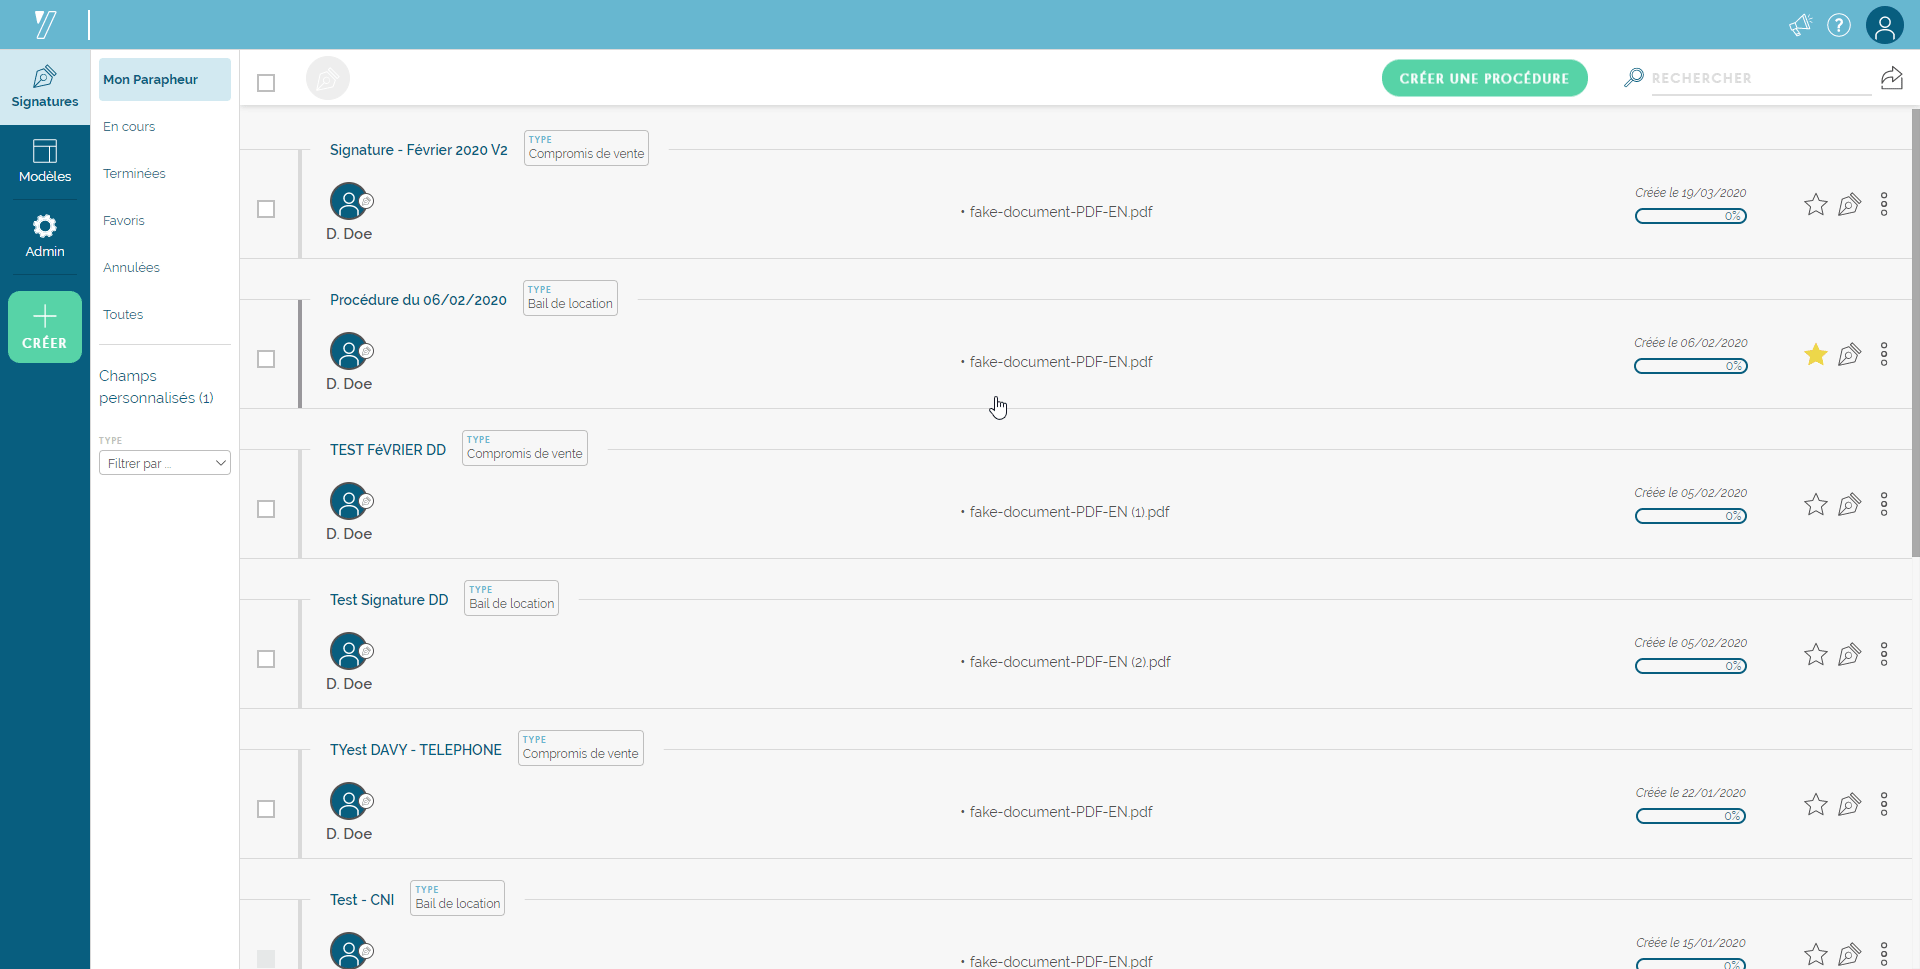Unfavorite the starred Procédure du 06/02/2020
The width and height of the screenshot is (1920, 969).
click(x=1815, y=355)
